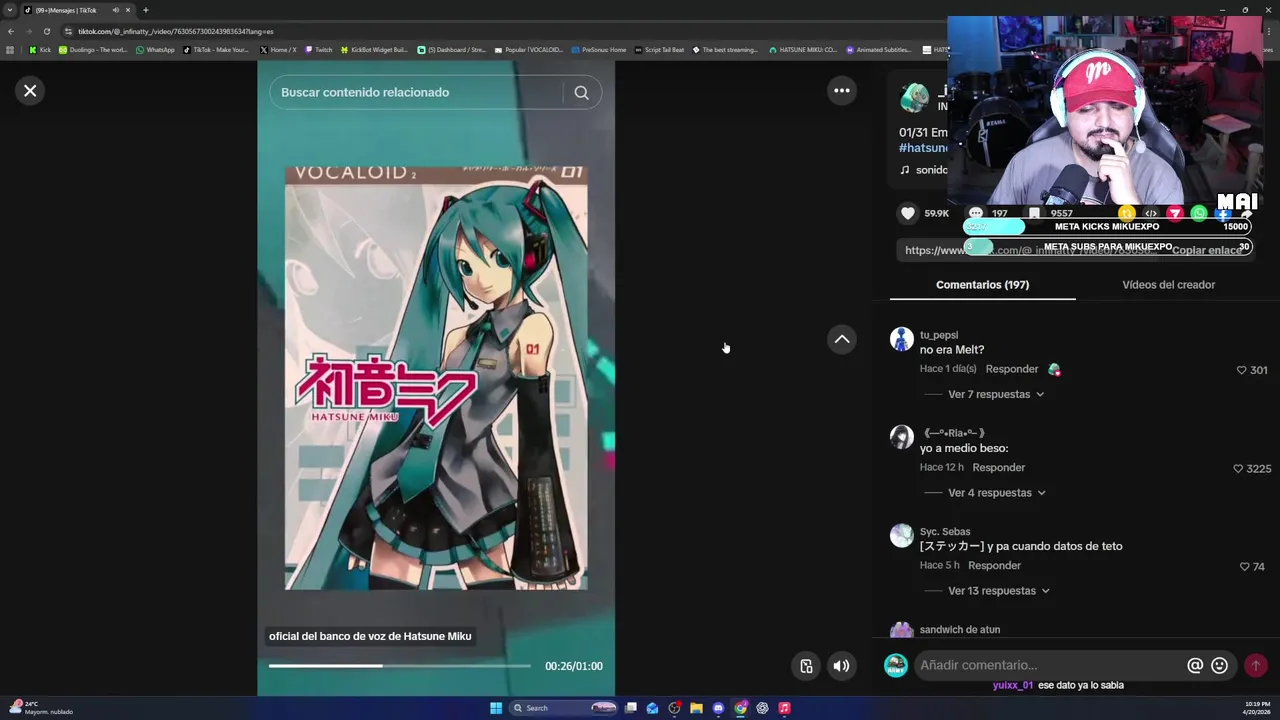Go back with the browser back arrow

tap(11, 31)
